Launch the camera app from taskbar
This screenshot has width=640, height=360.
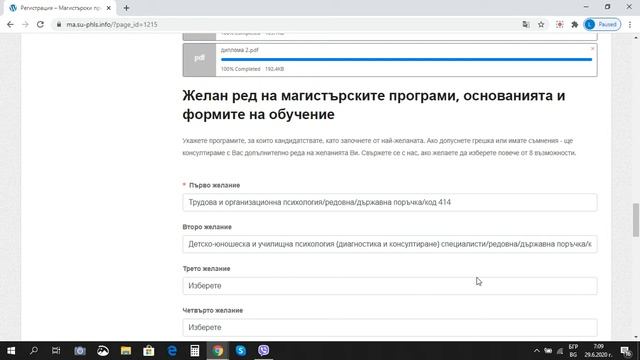pyautogui.click(x=80, y=351)
